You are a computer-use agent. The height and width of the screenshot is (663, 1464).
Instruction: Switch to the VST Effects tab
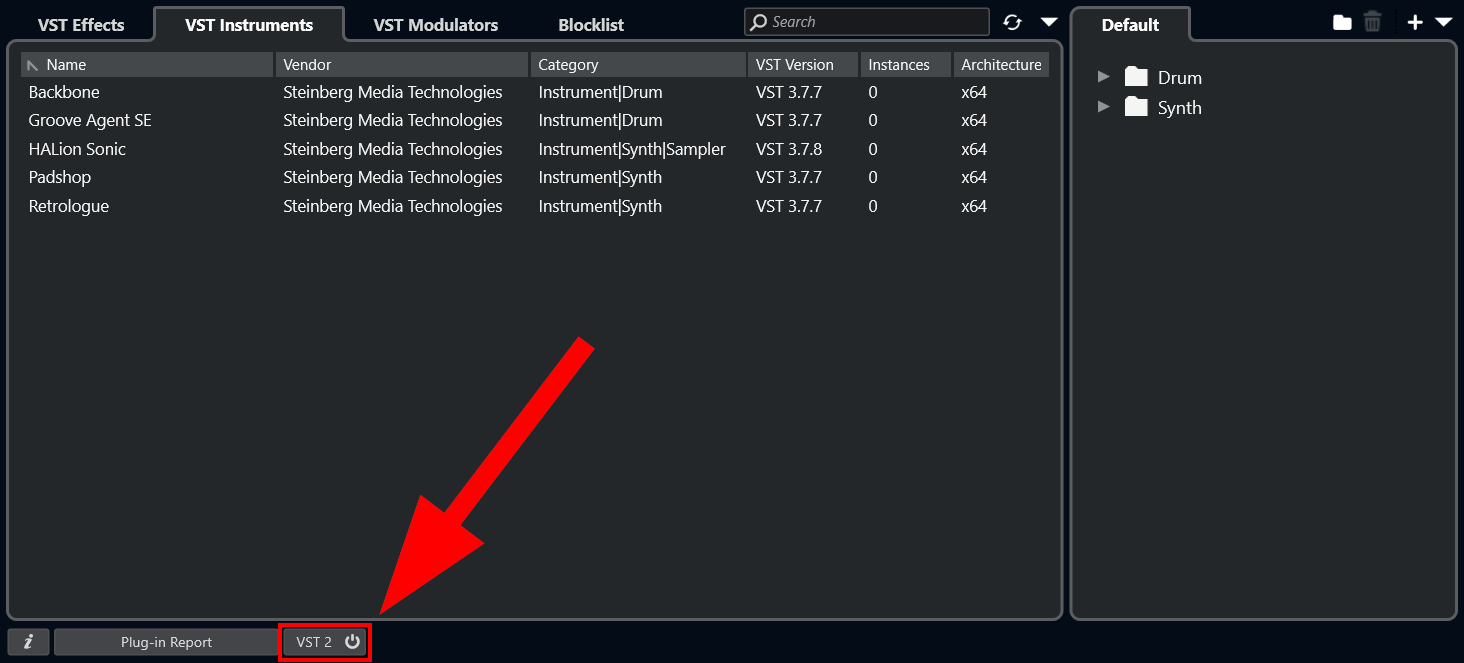[x=81, y=24]
